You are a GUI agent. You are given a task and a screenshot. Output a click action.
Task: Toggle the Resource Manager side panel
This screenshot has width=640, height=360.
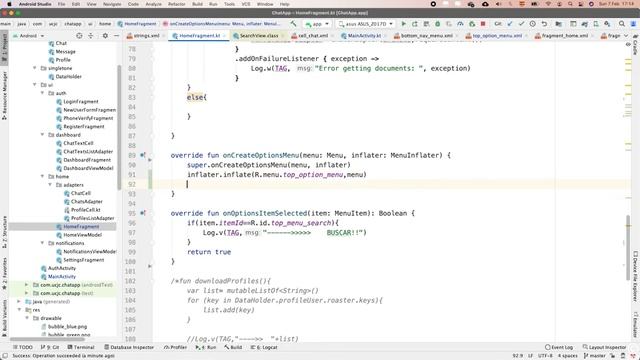pyautogui.click(x=4, y=96)
